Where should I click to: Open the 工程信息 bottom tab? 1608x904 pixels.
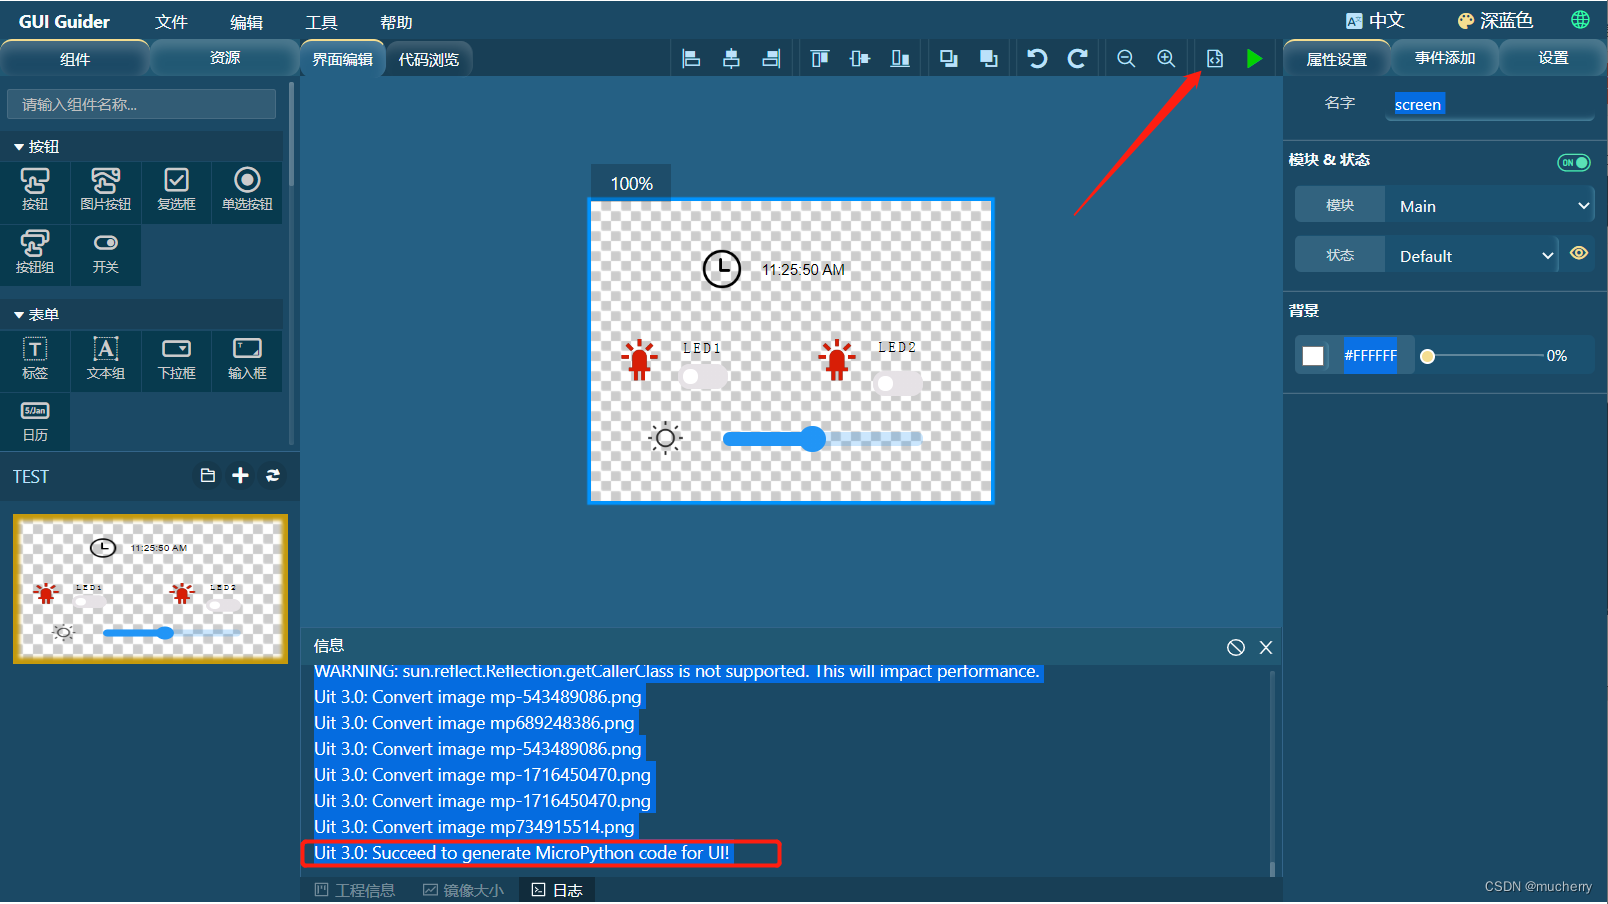pyautogui.click(x=354, y=890)
